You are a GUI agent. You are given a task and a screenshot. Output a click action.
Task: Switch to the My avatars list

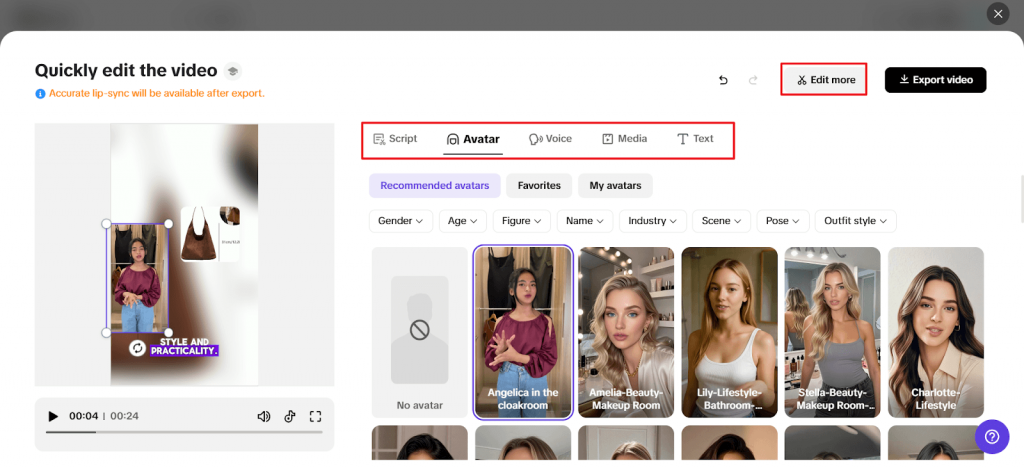[615, 185]
